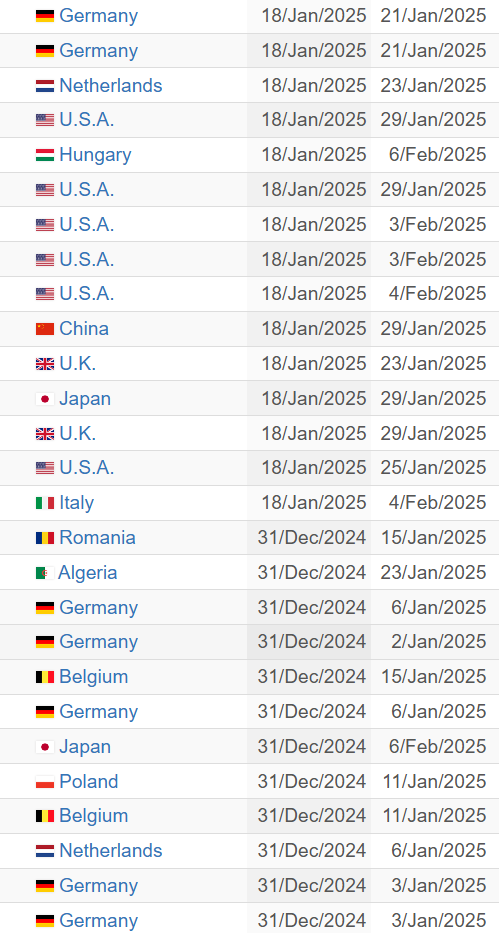
Task: Click the Japan flag dated 29/Jan/2025
Action: 45,399
